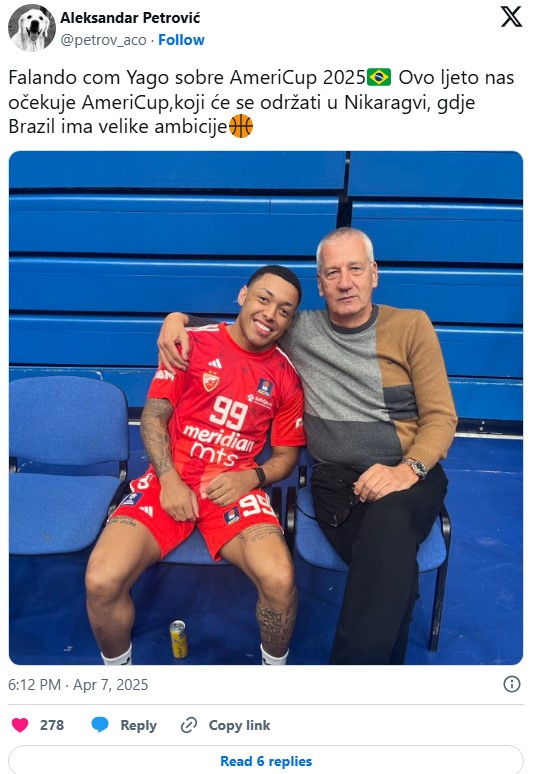
Task: Open the tweet info icon
Action: pyautogui.click(x=512, y=684)
